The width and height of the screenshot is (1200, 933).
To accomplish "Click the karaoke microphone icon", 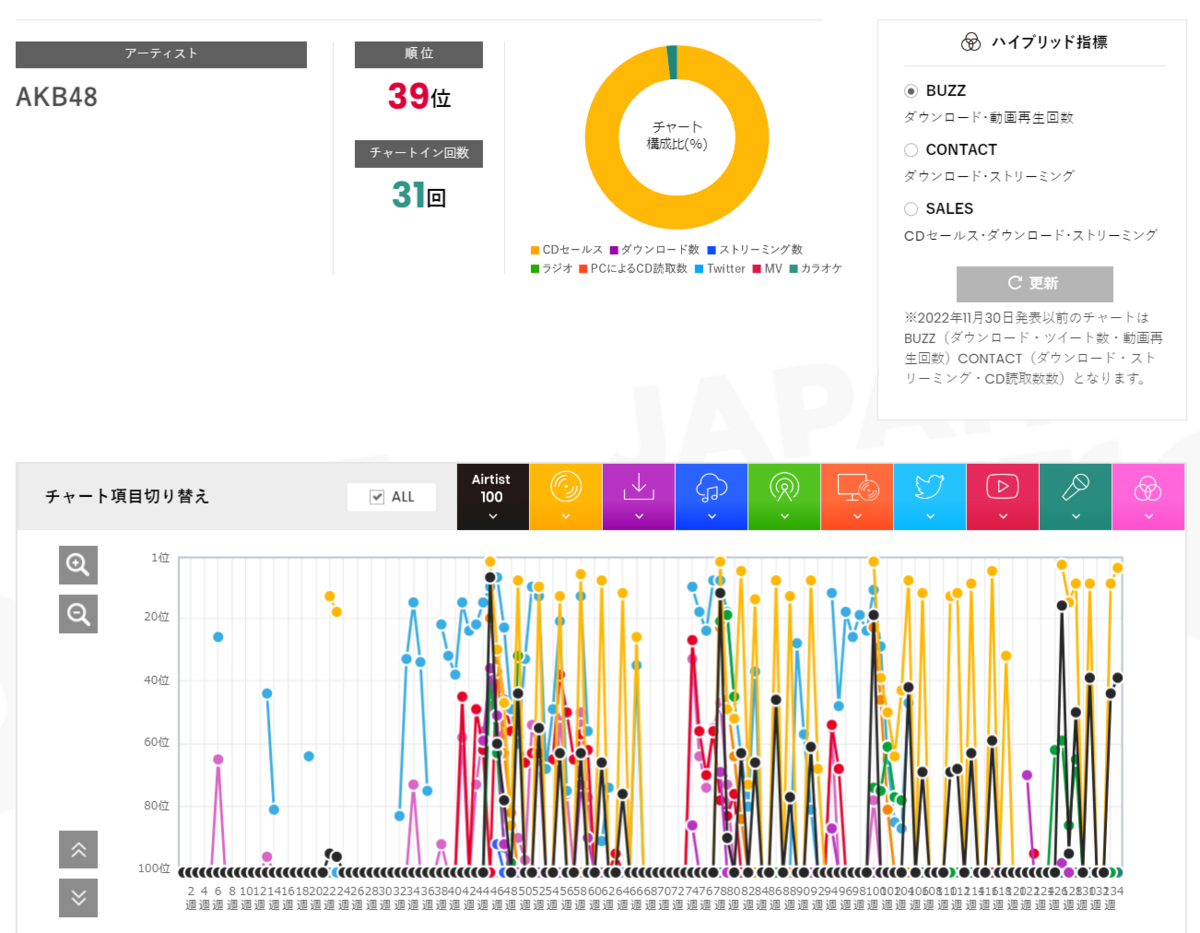I will [1076, 487].
